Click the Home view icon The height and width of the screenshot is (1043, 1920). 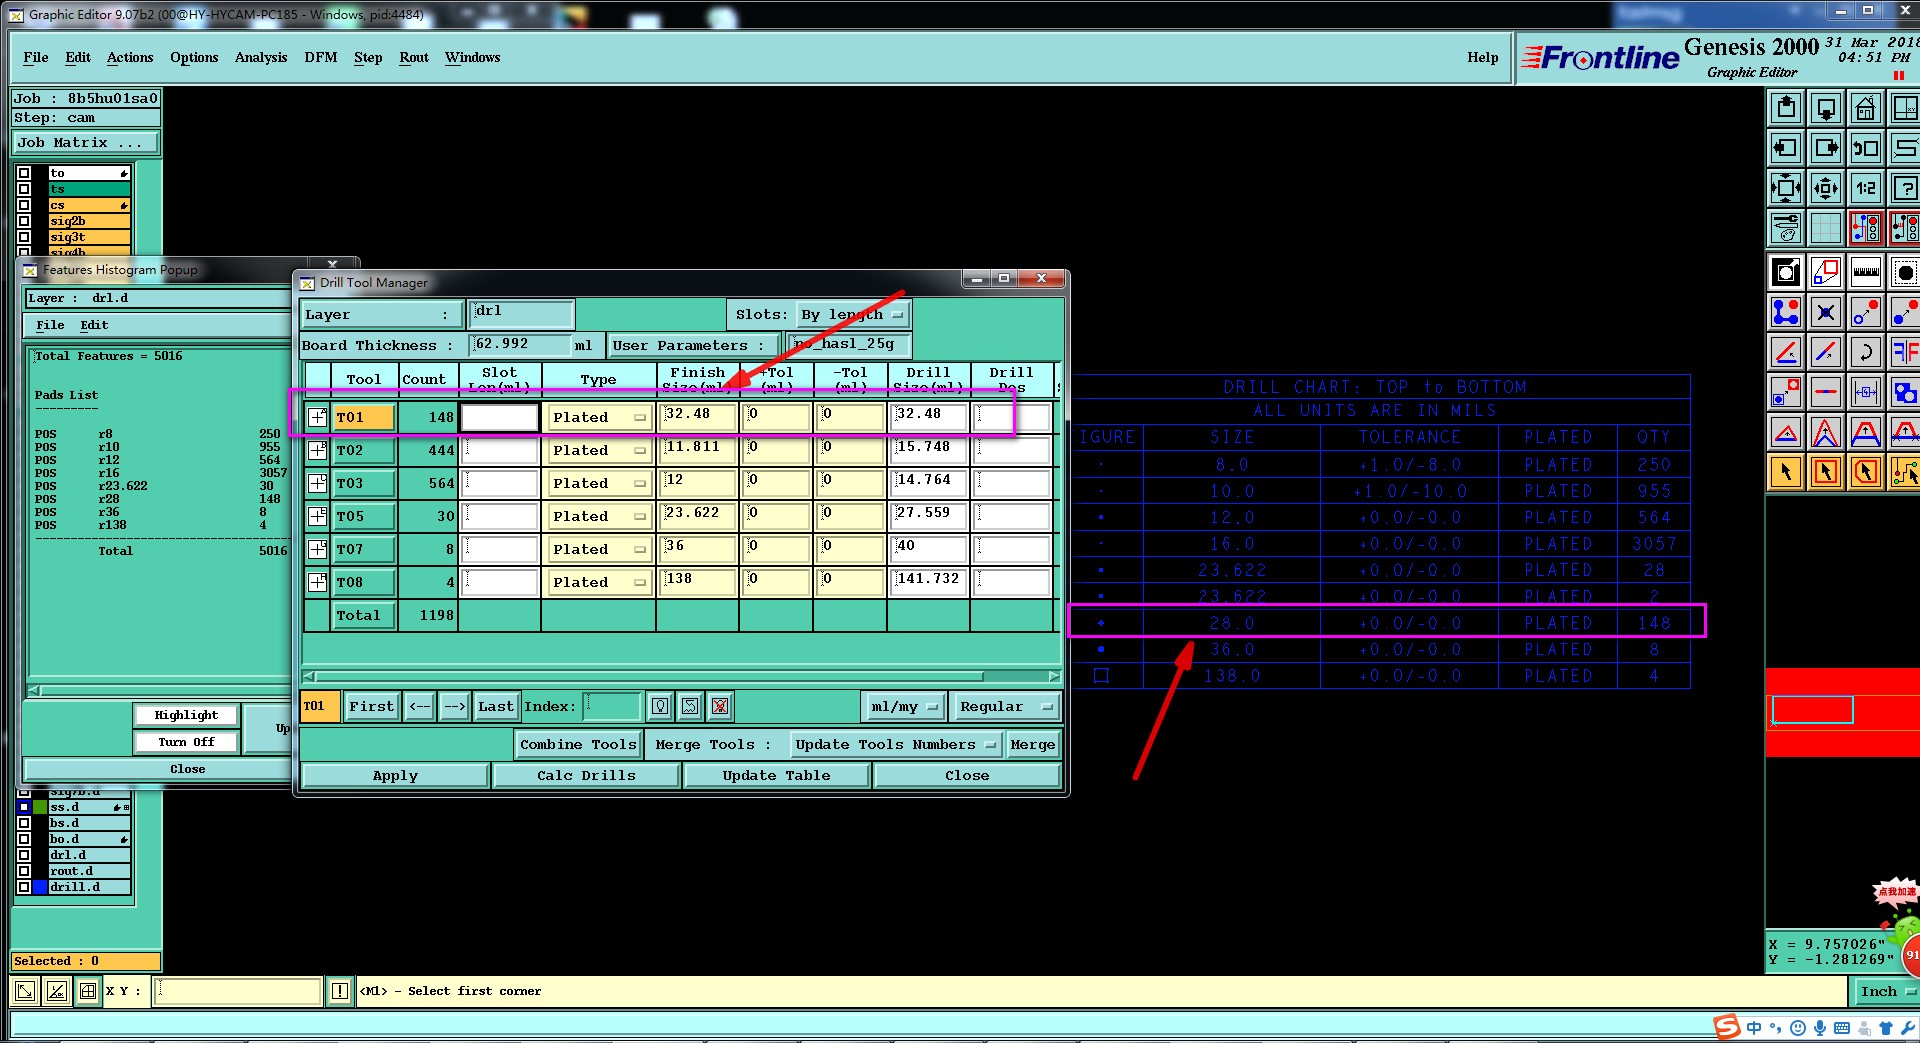tap(1865, 108)
